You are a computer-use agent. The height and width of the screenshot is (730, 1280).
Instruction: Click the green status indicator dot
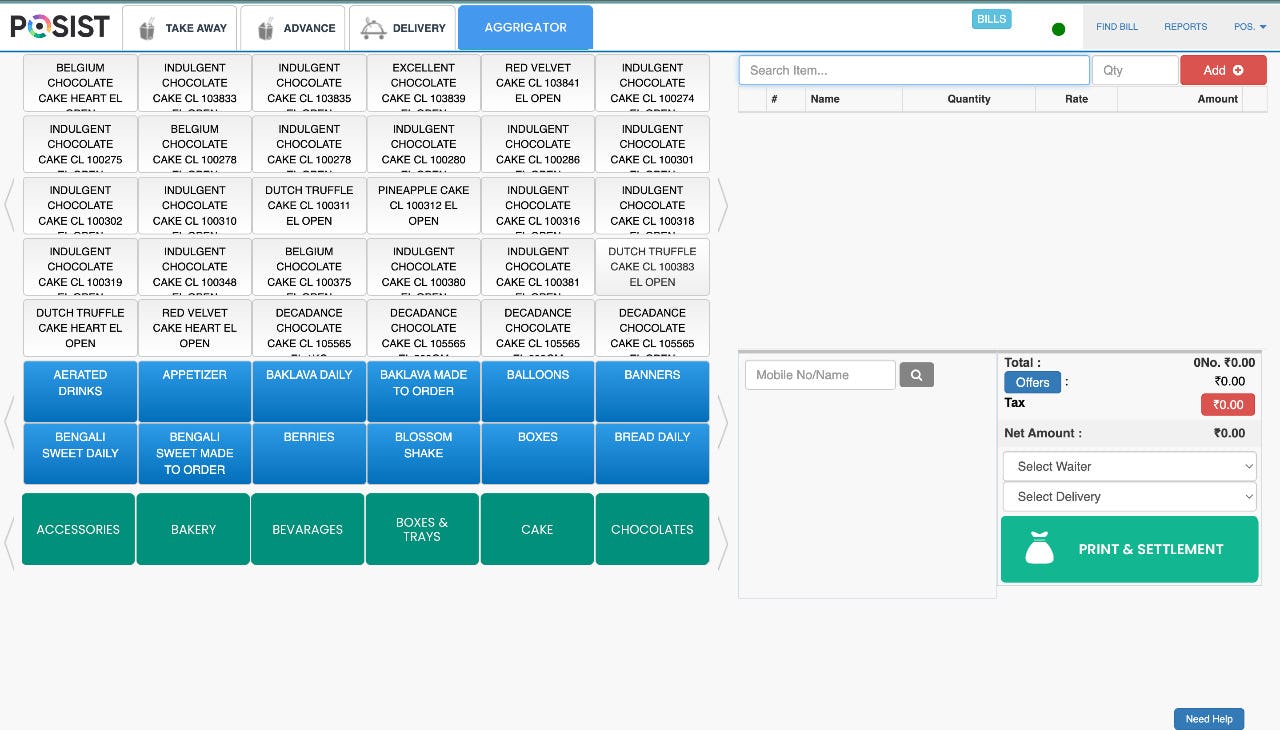pyautogui.click(x=1058, y=29)
